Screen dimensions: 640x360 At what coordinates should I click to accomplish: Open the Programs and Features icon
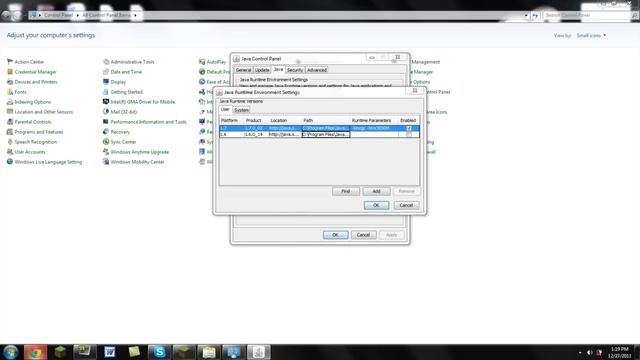coord(10,132)
